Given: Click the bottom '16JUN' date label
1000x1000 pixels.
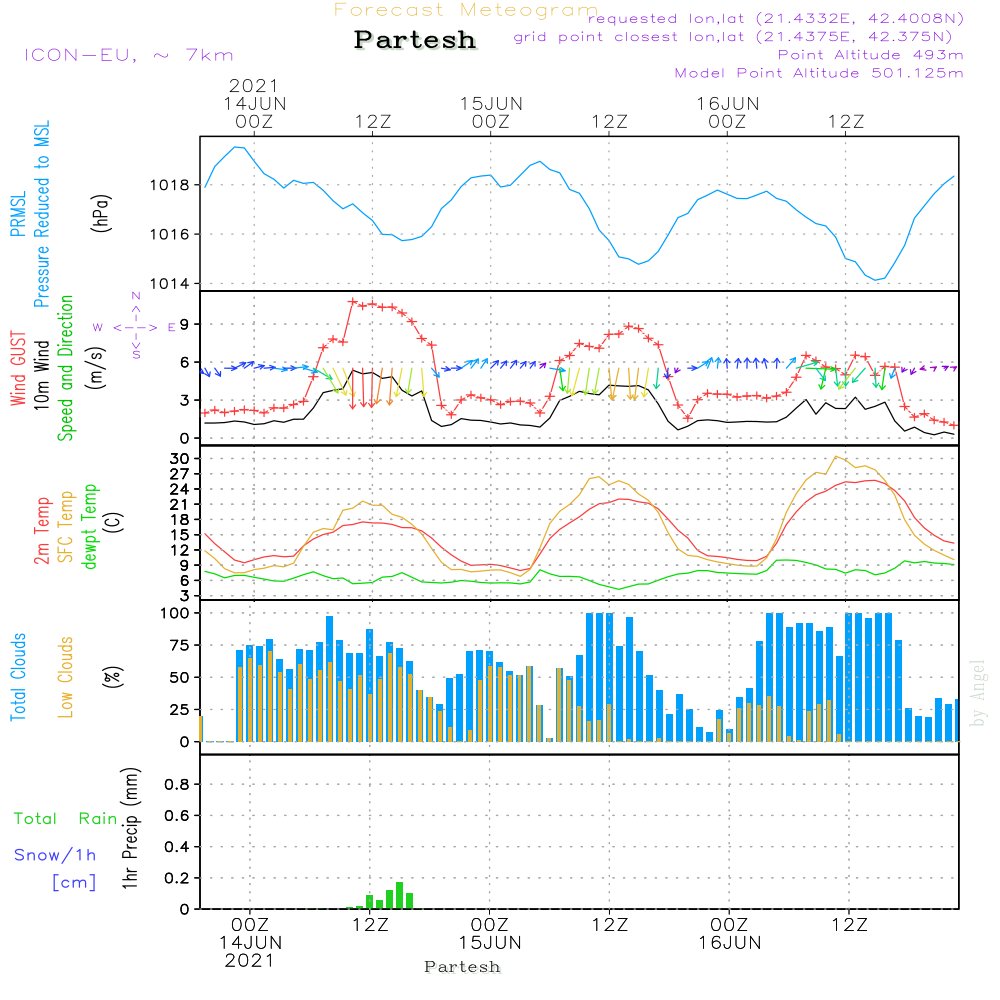Looking at the screenshot, I should (730, 943).
